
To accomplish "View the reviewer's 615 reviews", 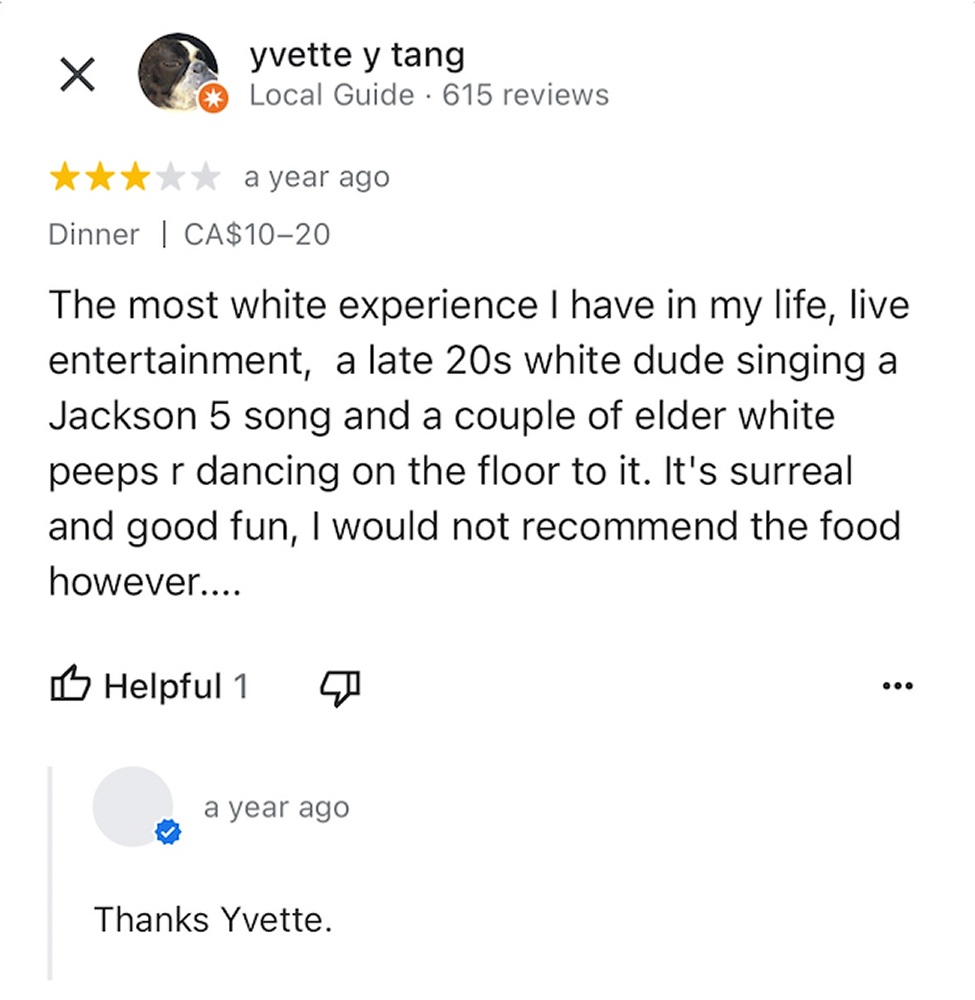I will [525, 95].
